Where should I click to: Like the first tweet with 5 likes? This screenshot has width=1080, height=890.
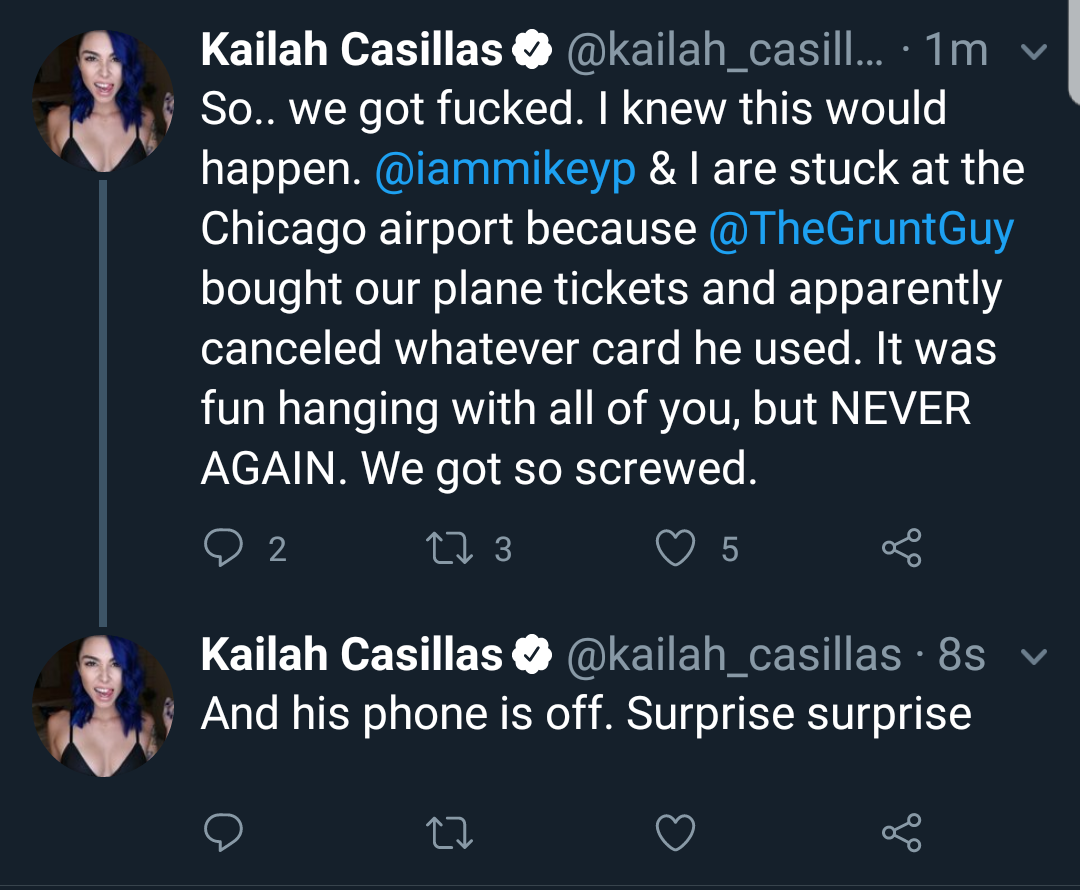[675, 548]
